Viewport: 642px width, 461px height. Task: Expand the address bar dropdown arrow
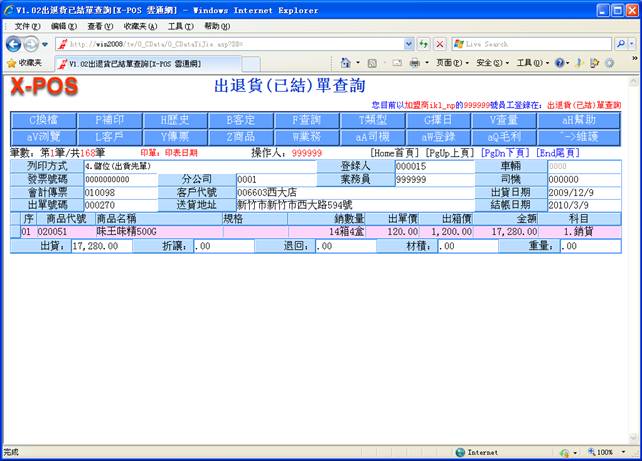[x=408, y=44]
